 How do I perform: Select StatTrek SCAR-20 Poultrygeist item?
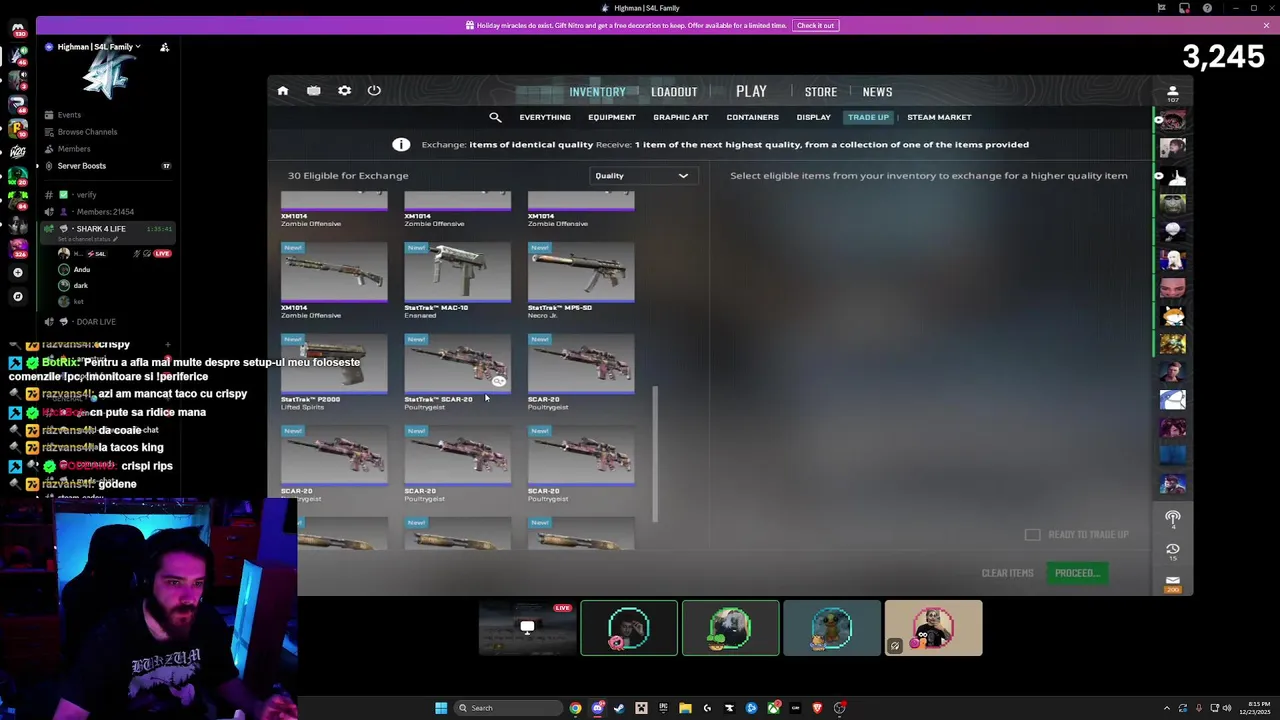(x=457, y=373)
